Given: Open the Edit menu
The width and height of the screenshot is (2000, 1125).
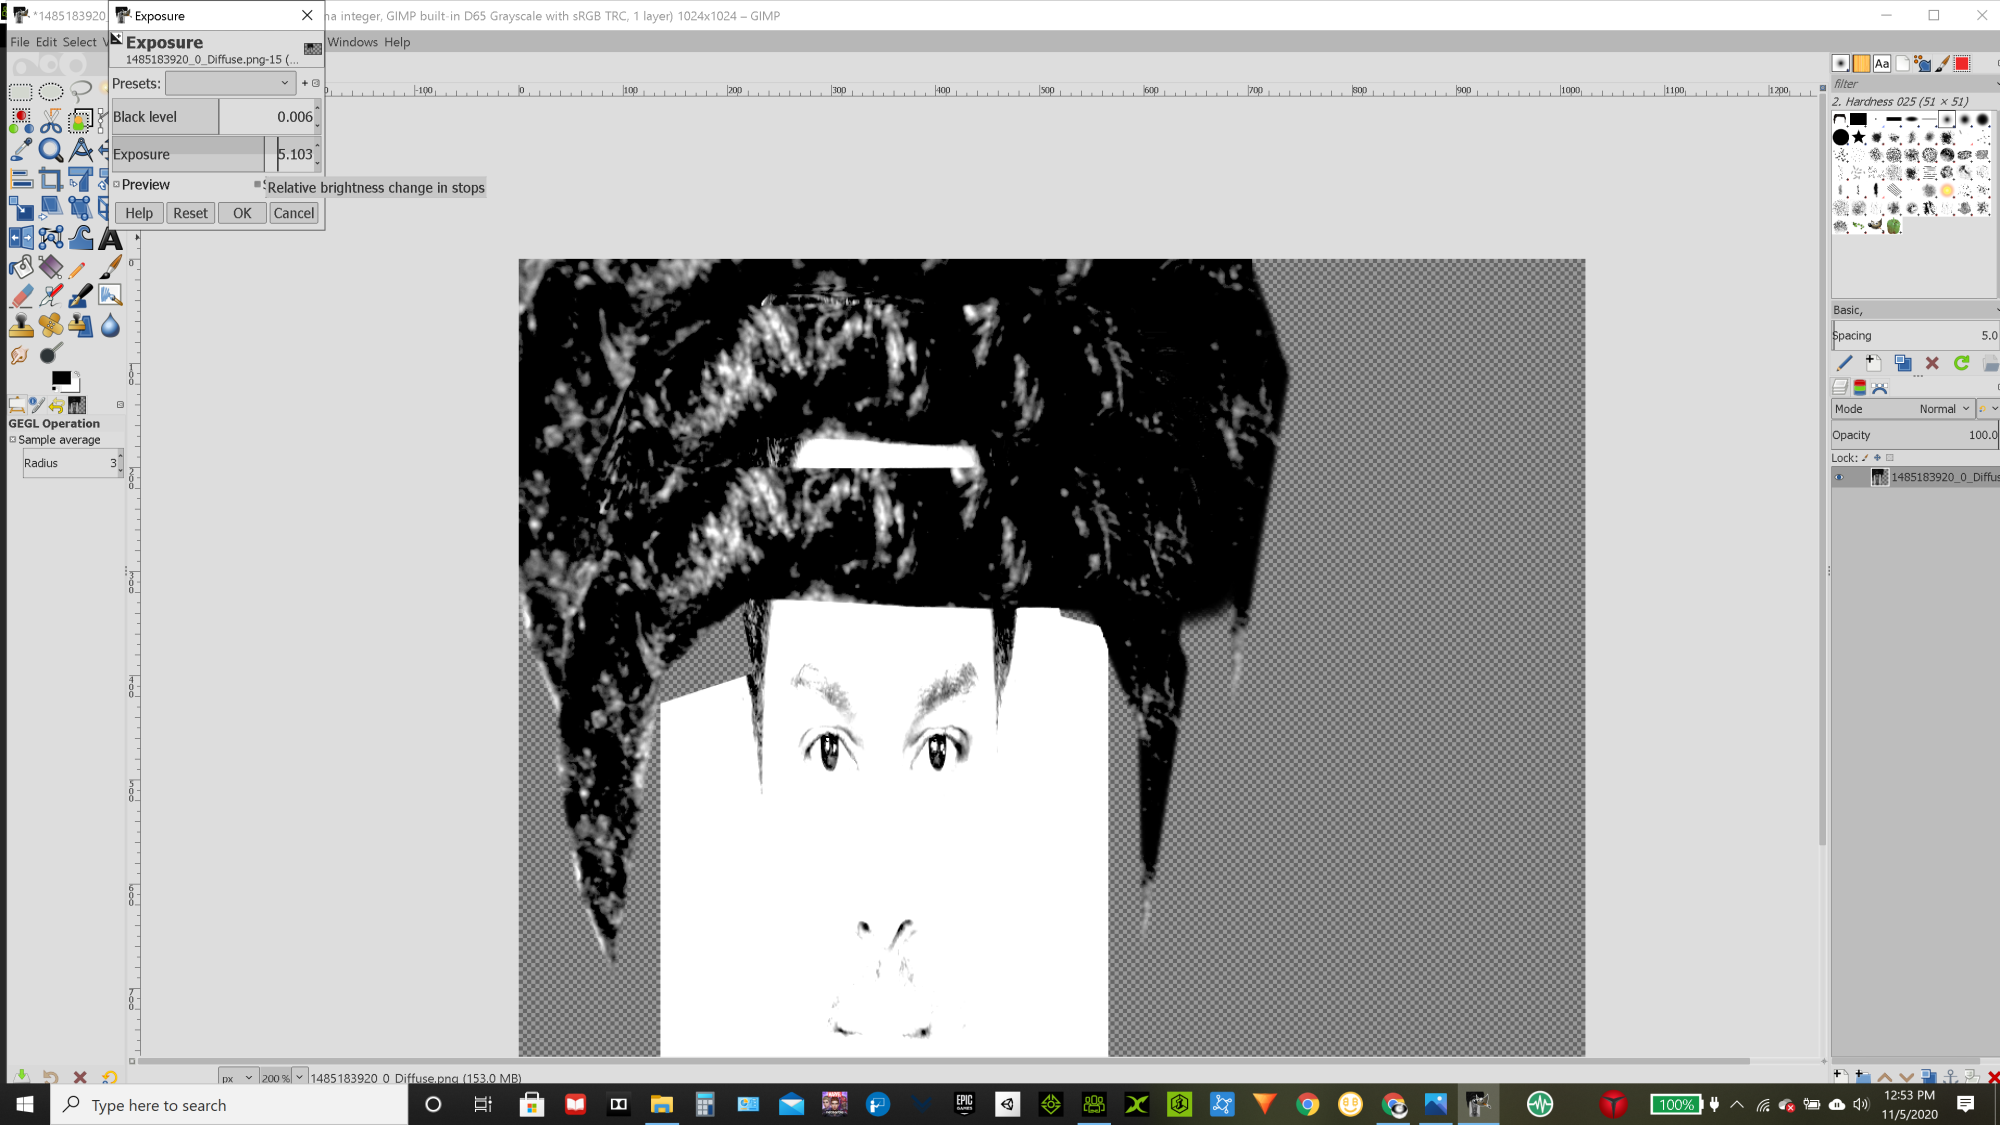Looking at the screenshot, I should click(46, 42).
